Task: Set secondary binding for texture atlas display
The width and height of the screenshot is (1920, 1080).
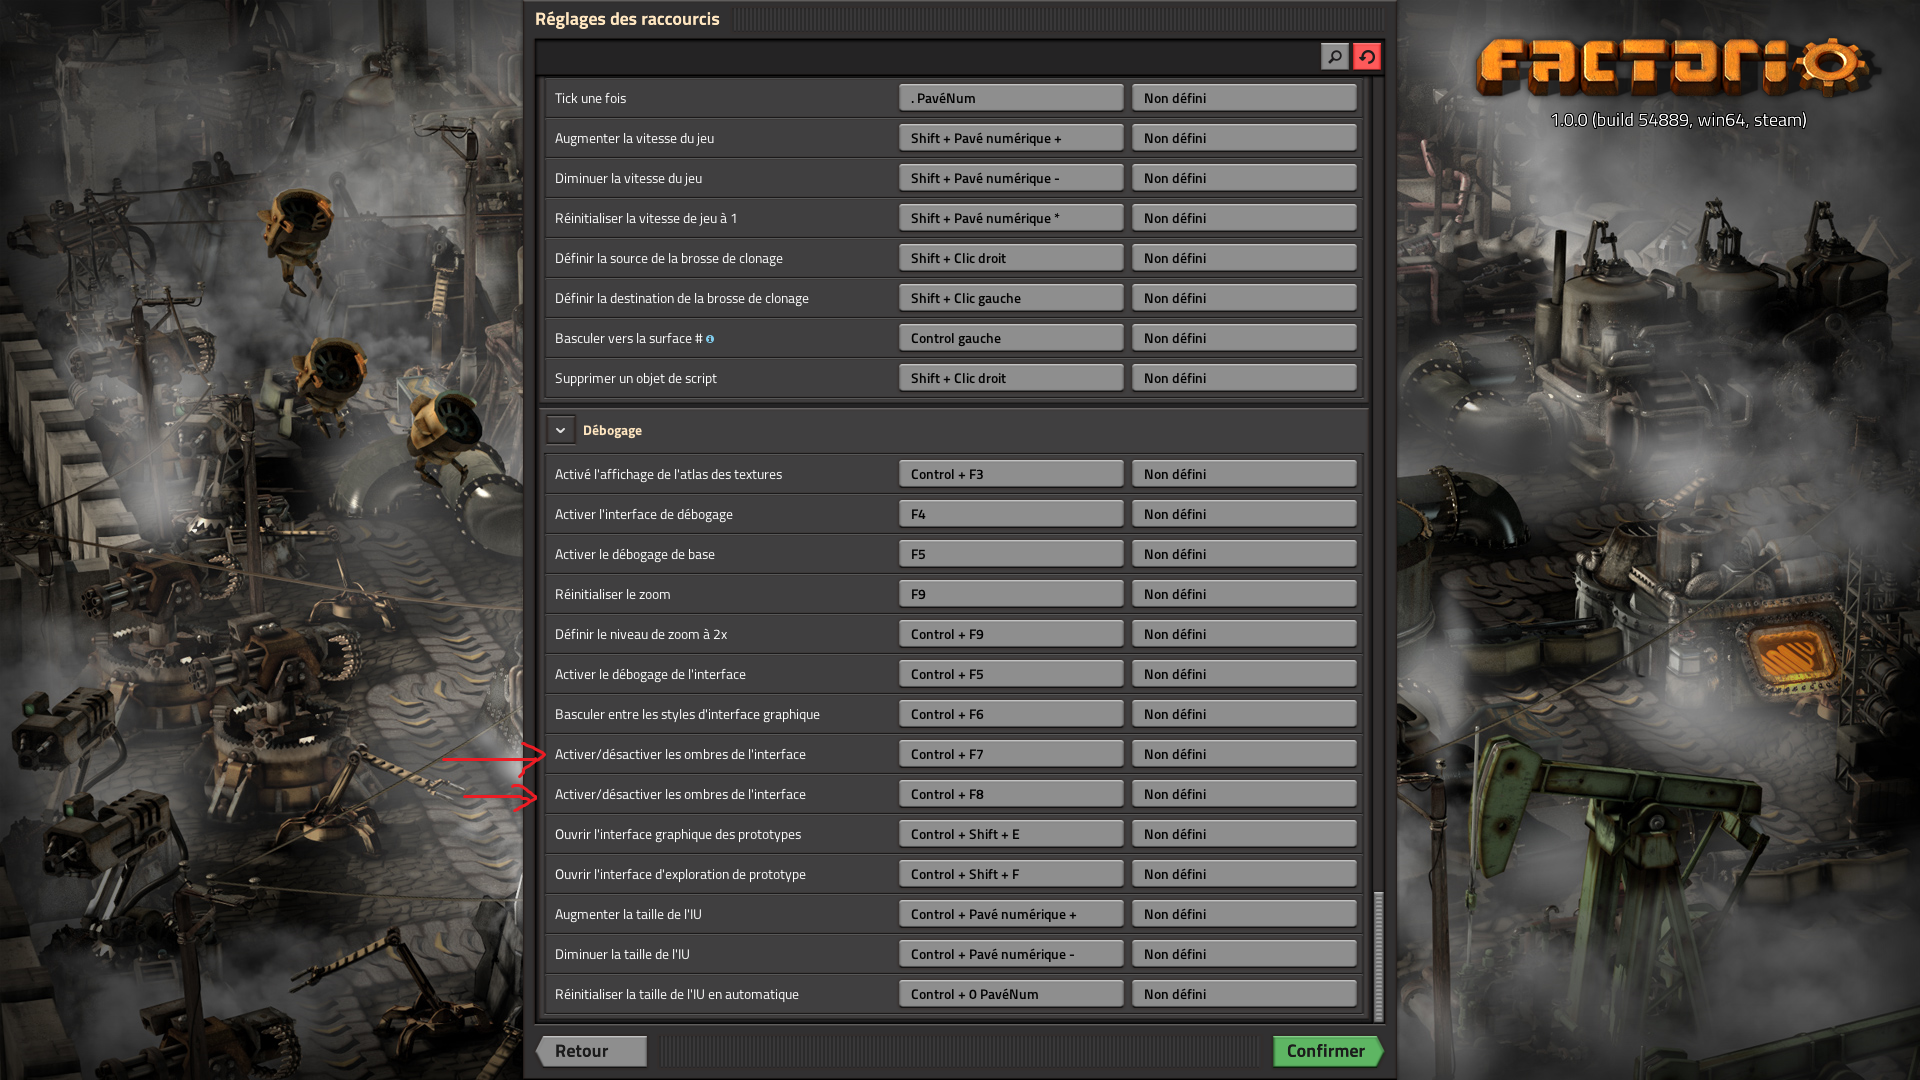Action: [1244, 474]
